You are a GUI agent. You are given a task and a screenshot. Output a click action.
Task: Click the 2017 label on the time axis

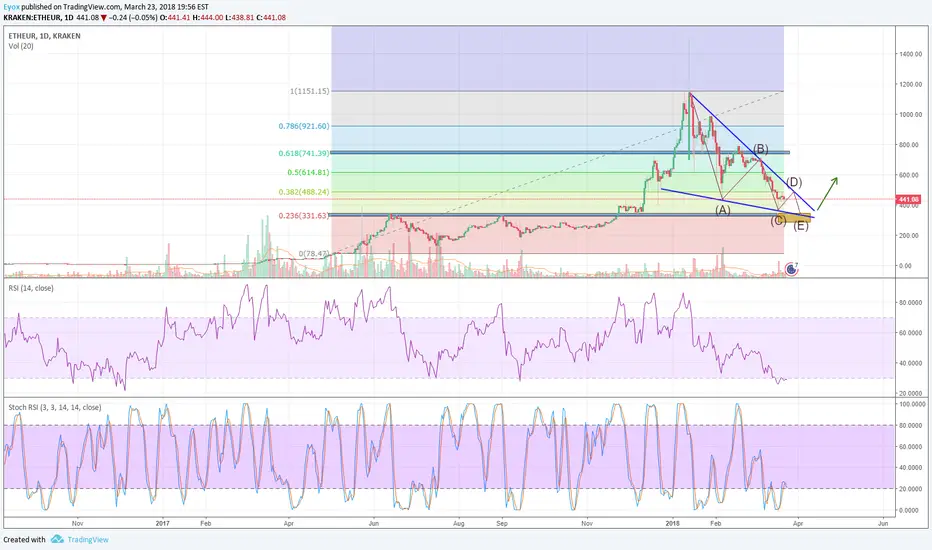click(x=162, y=524)
